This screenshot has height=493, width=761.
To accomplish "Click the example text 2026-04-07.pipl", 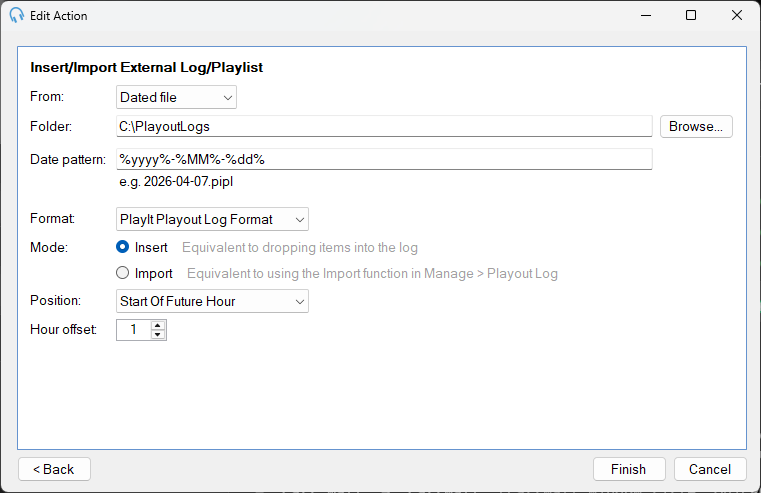I will click(188, 181).
